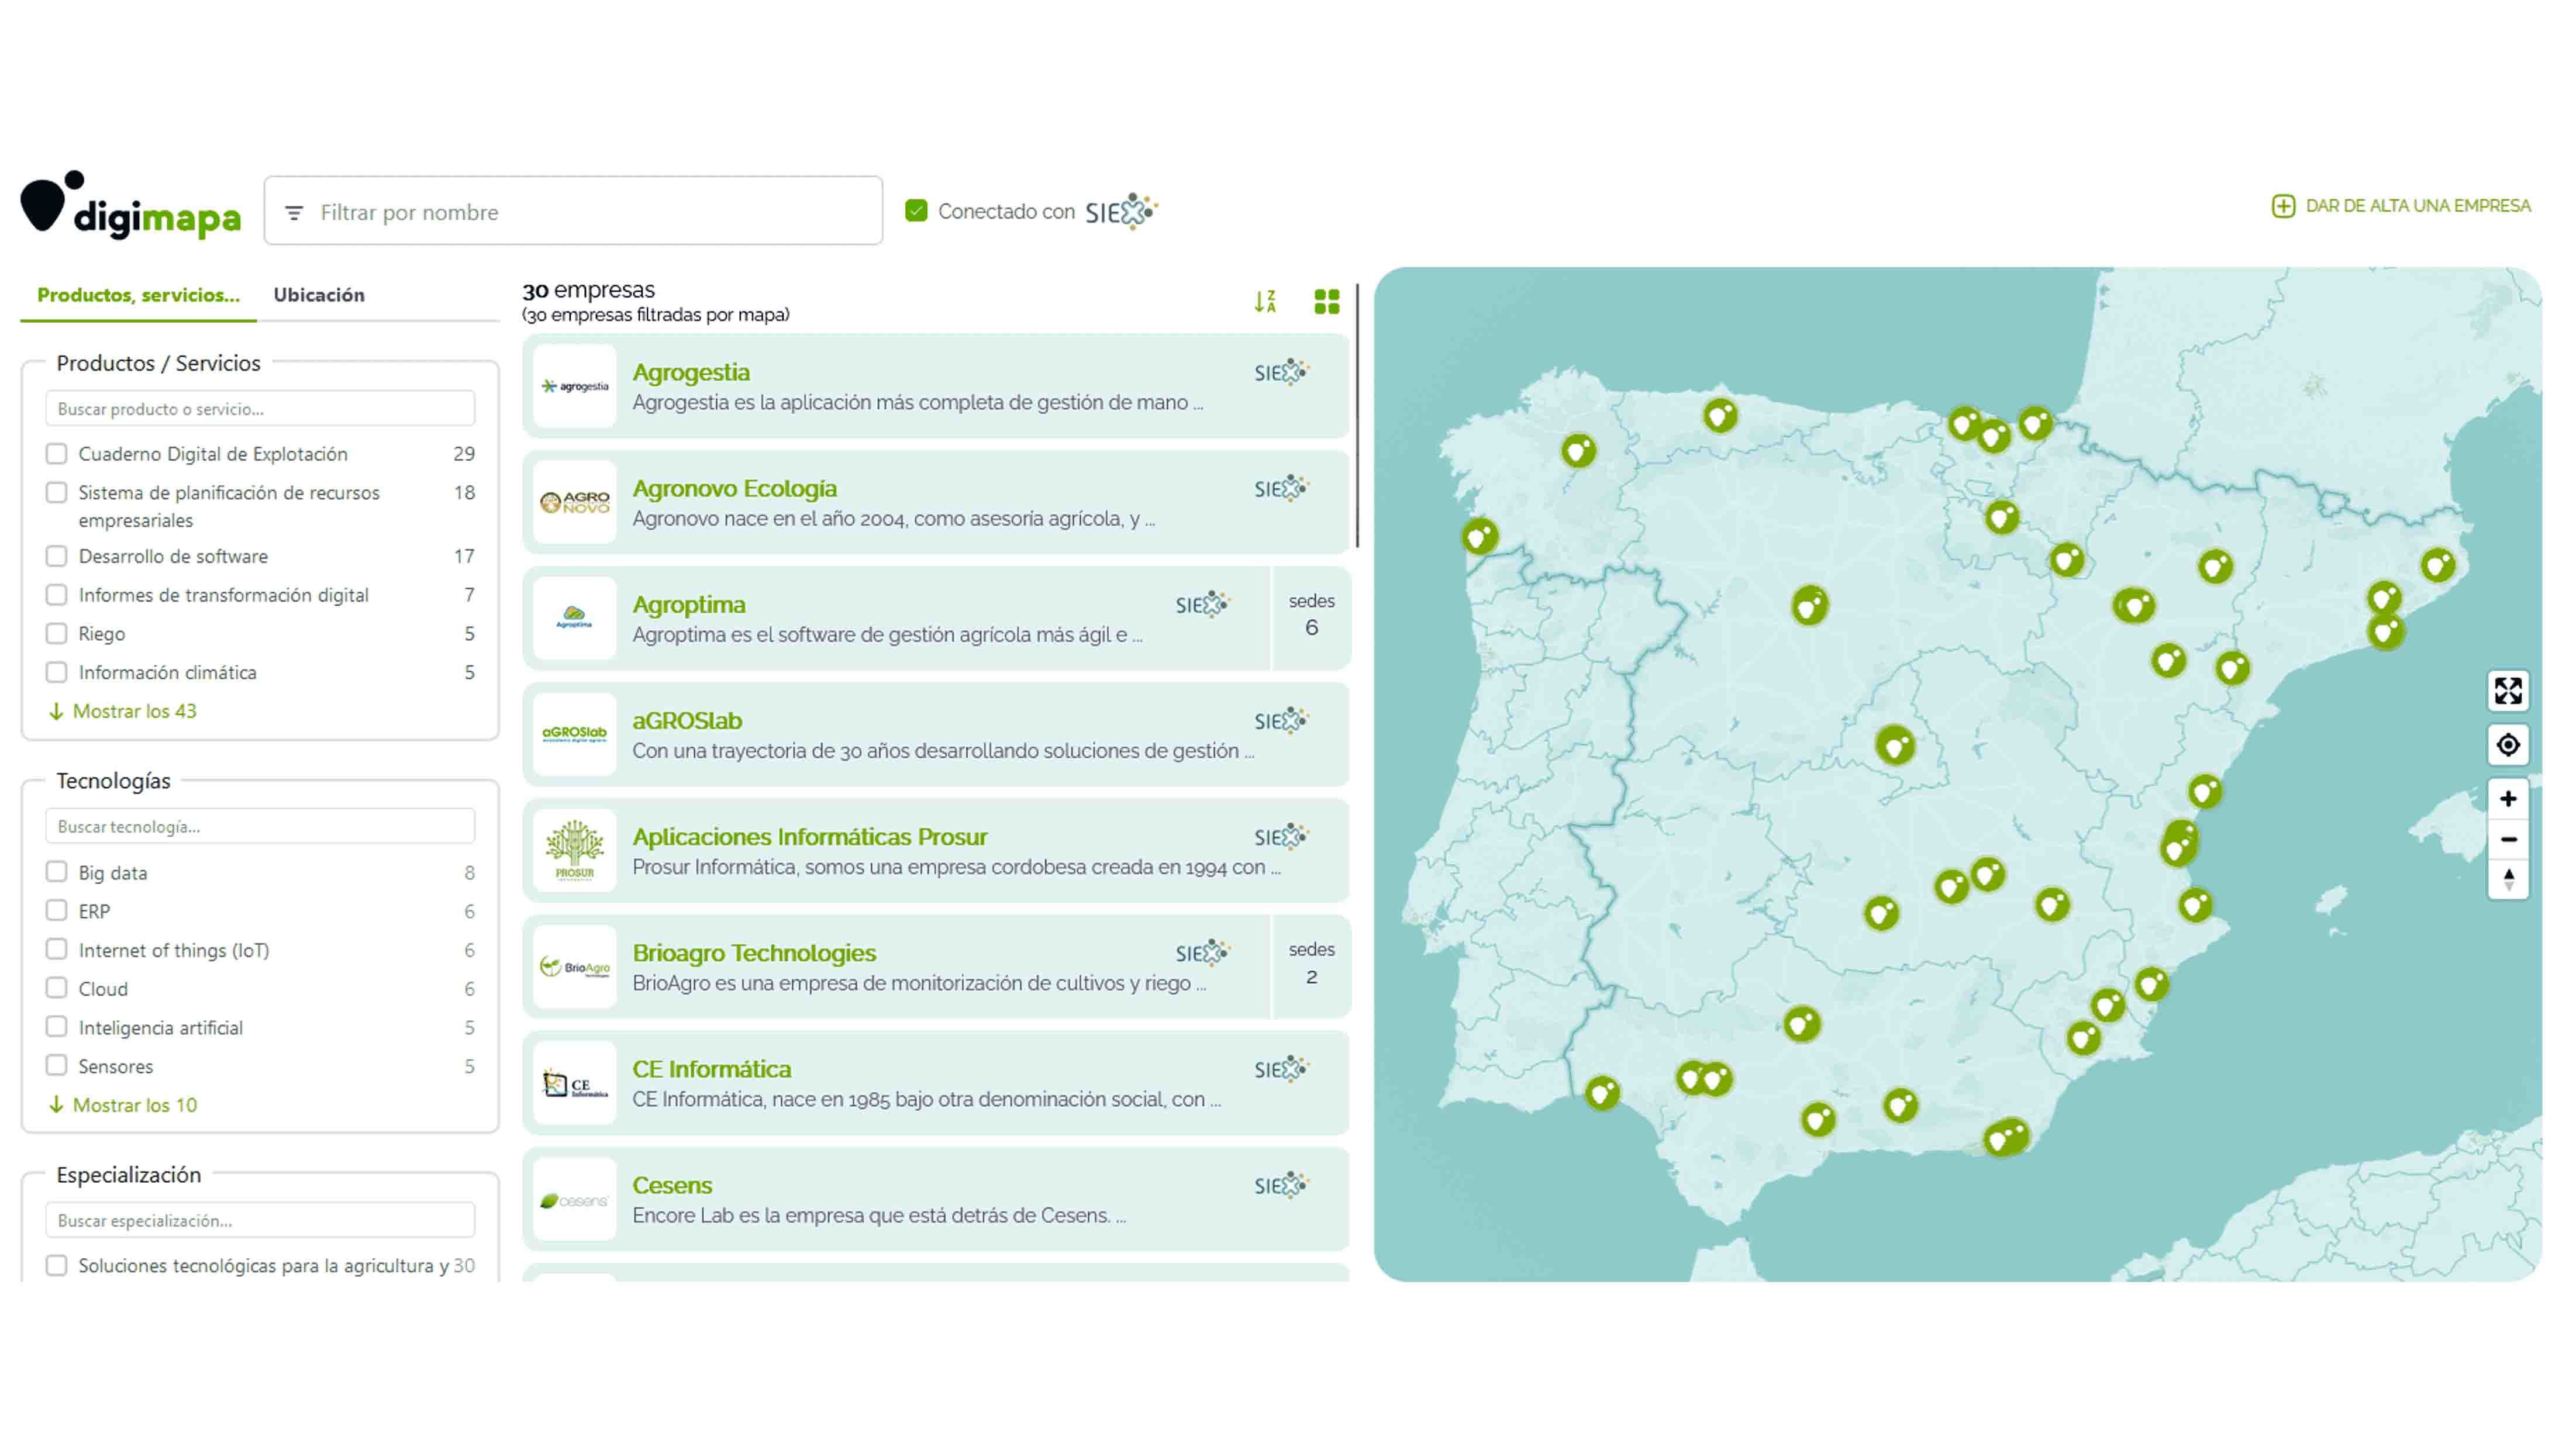Check Inteligencia artificial filter
The width and height of the screenshot is (2576, 1450).
coord(57,1027)
